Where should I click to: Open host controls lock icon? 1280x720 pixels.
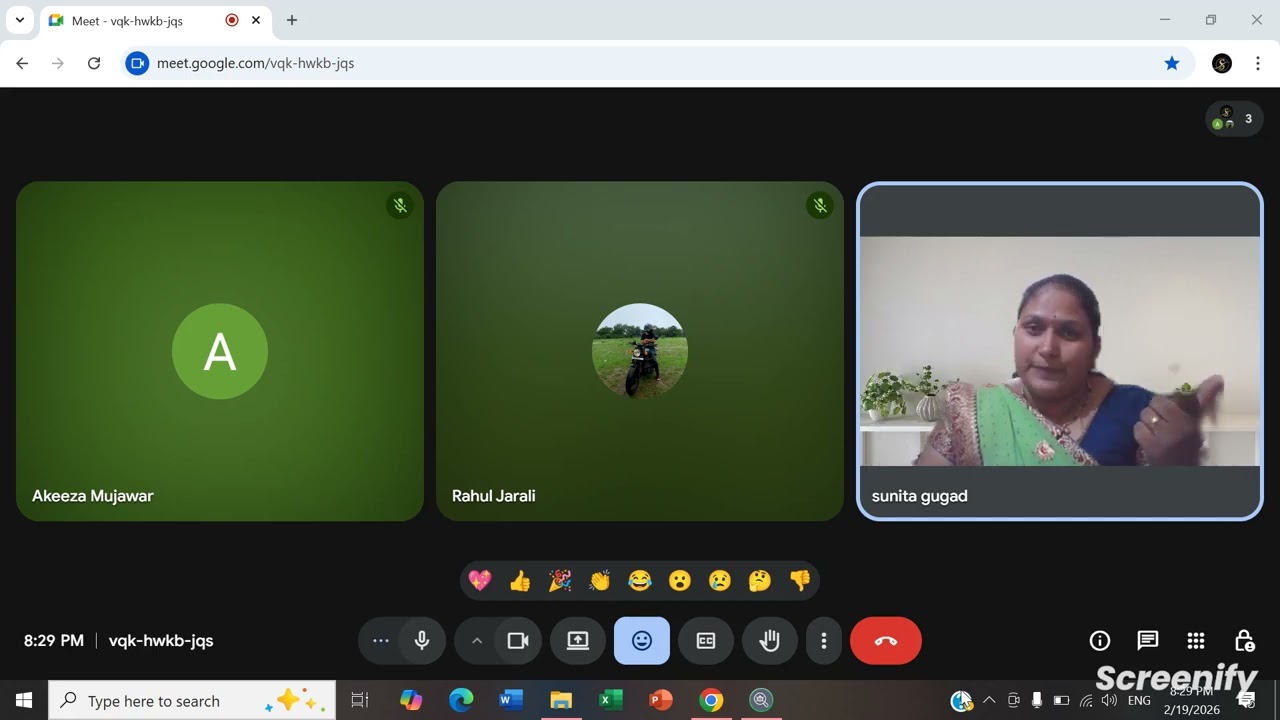click(x=1244, y=641)
